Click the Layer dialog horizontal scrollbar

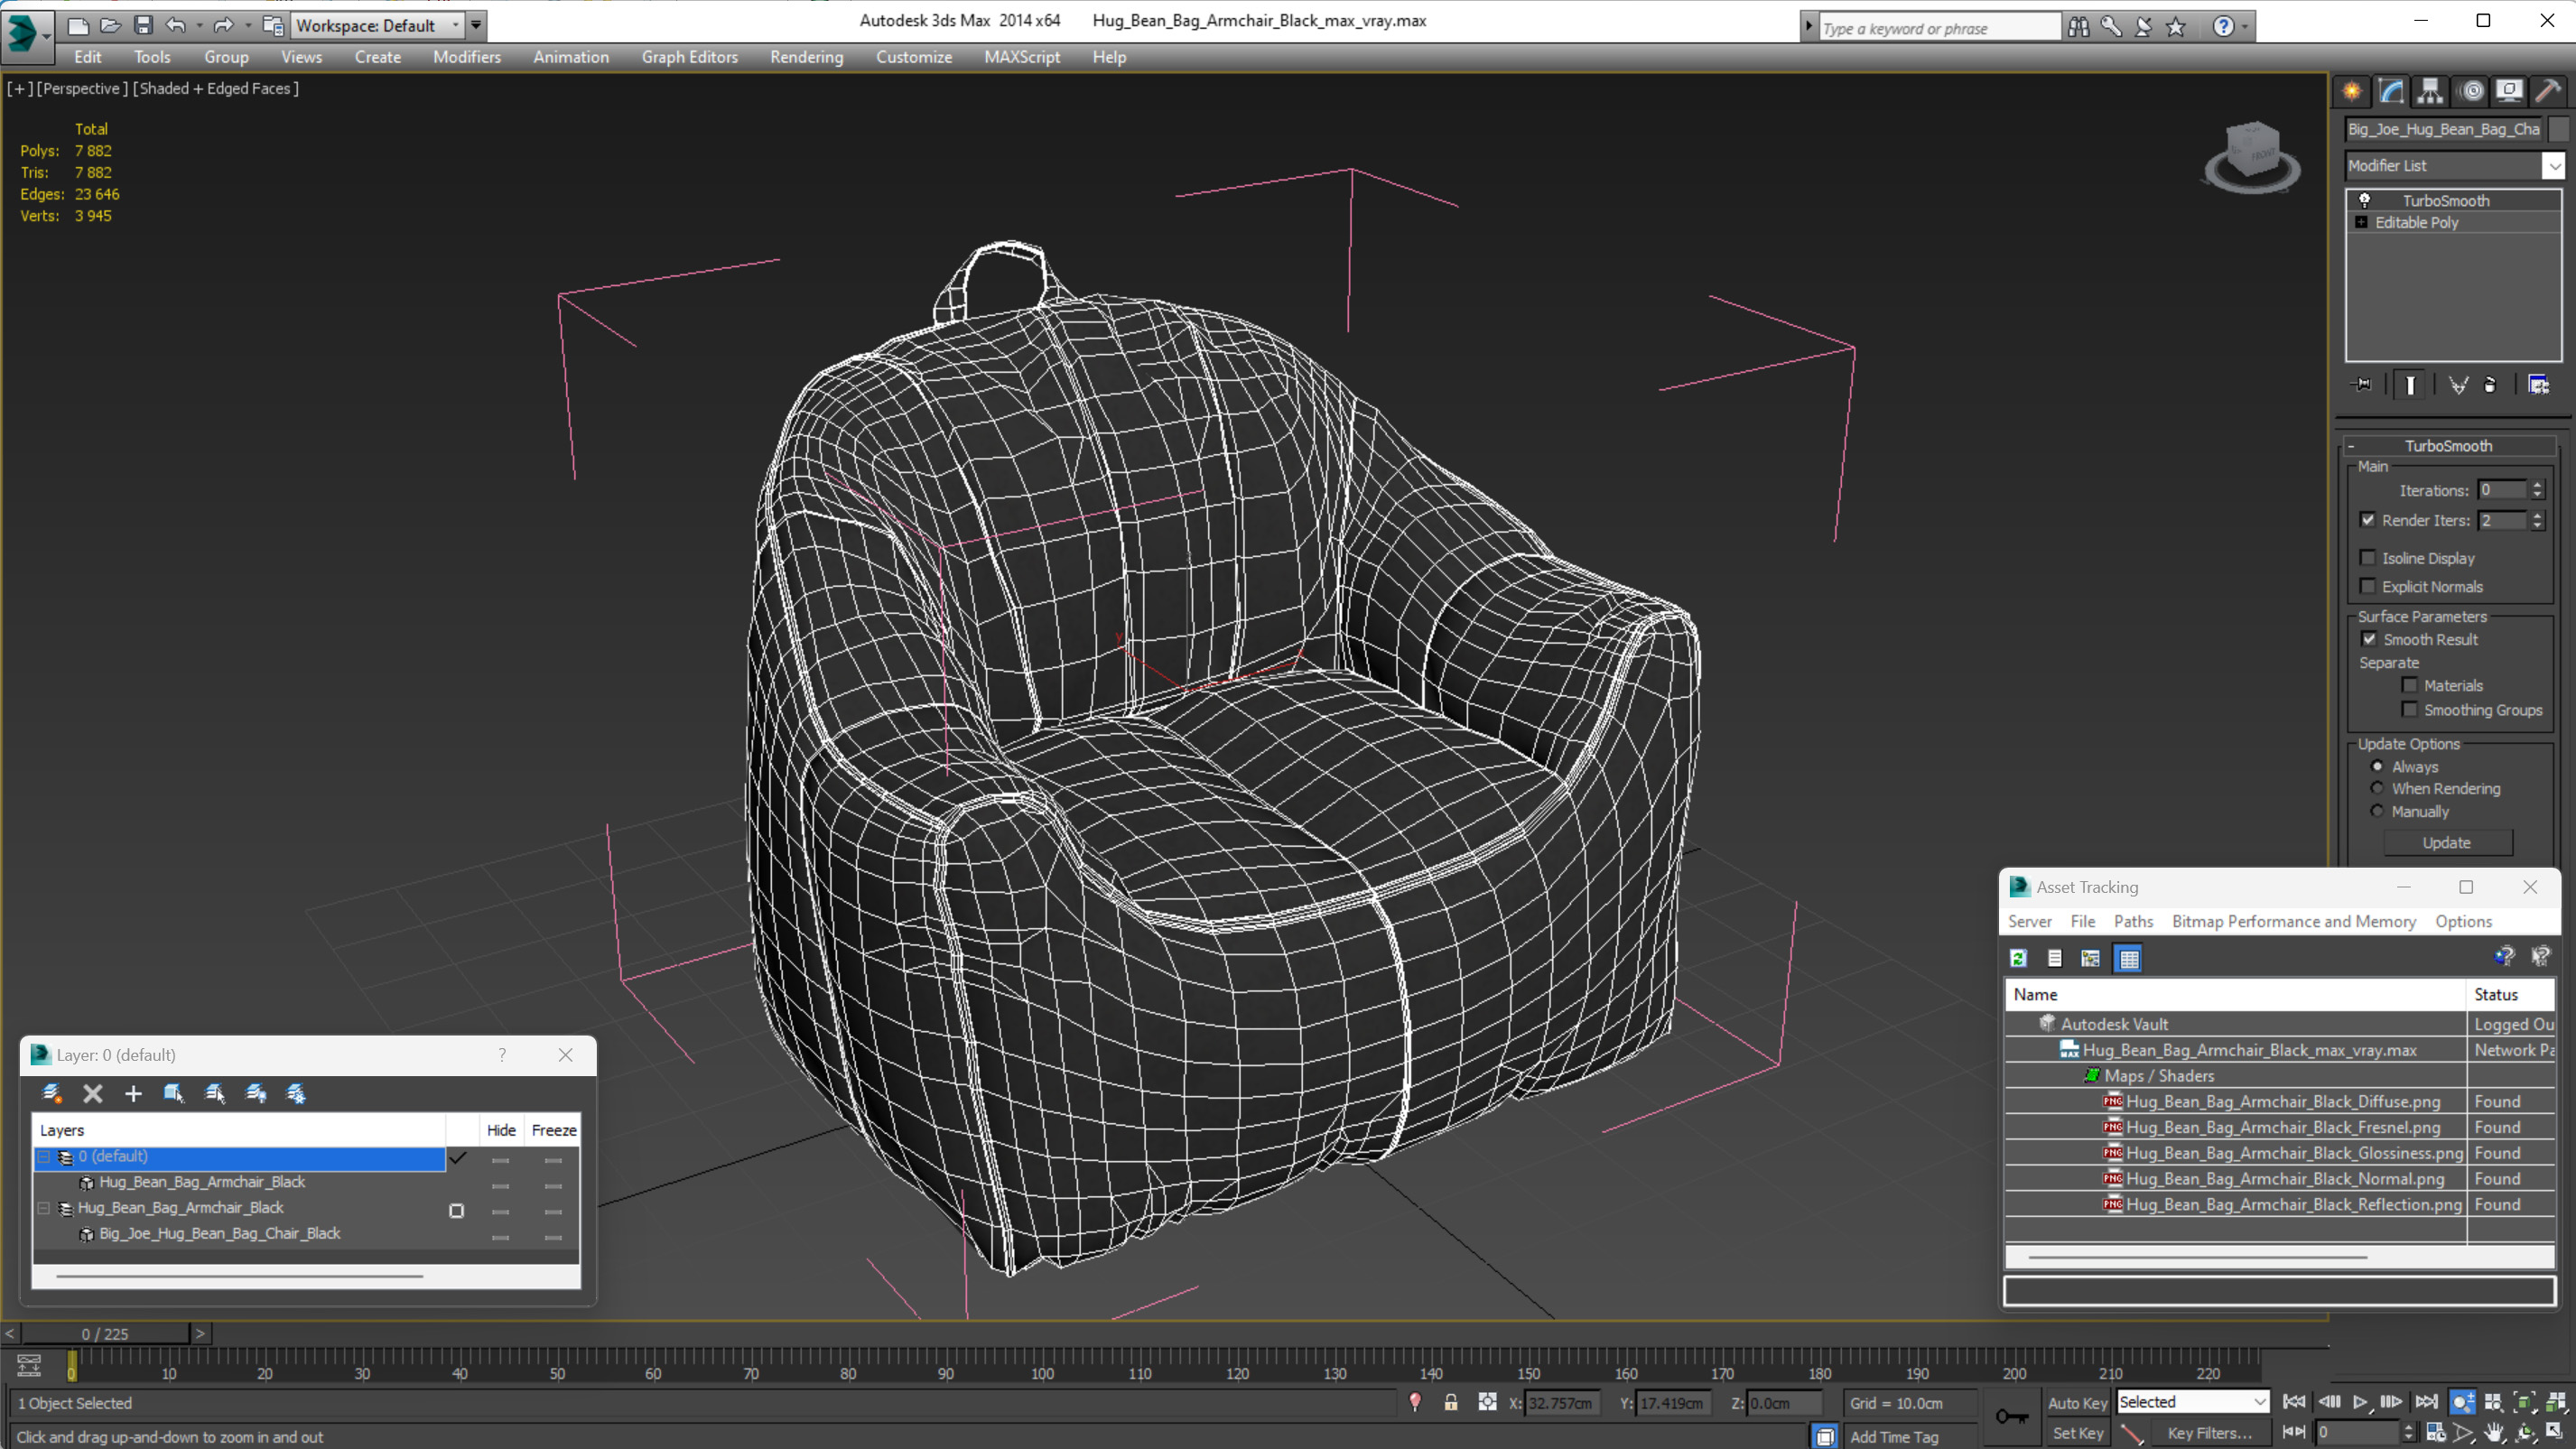click(x=240, y=1276)
